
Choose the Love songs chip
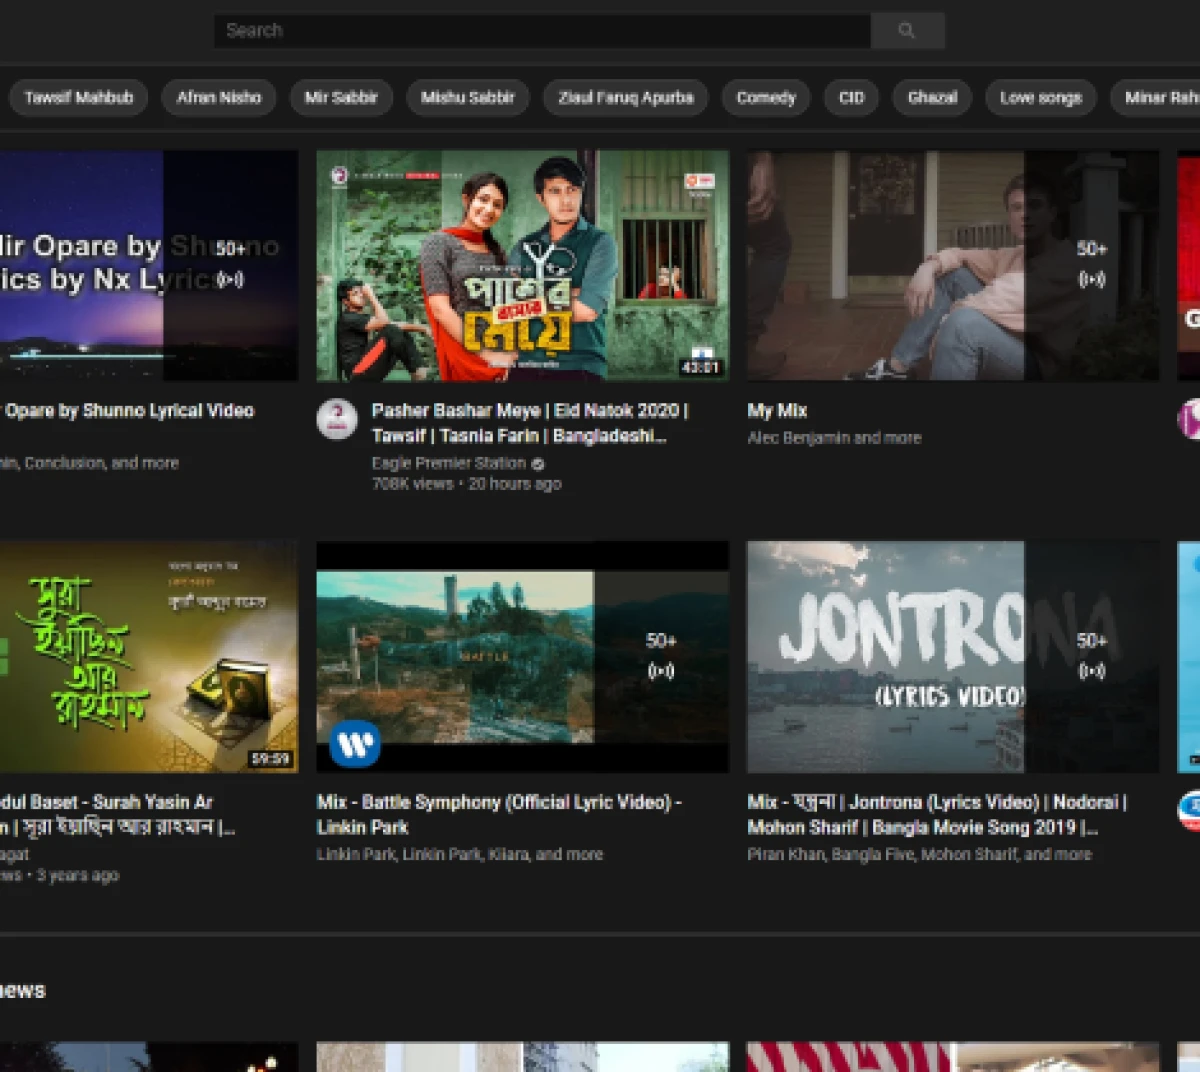[x=1041, y=98]
